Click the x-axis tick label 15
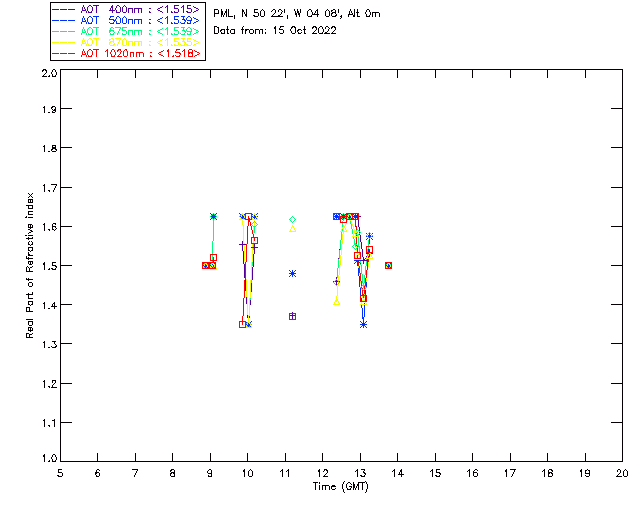The image size is (640, 512). (435, 473)
